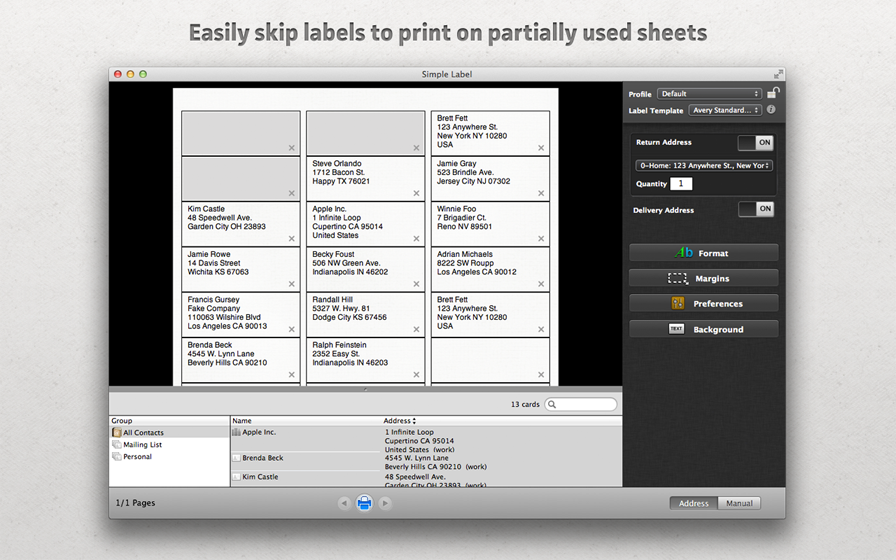Open the Label Template Avery Standard dropdown

click(725, 110)
